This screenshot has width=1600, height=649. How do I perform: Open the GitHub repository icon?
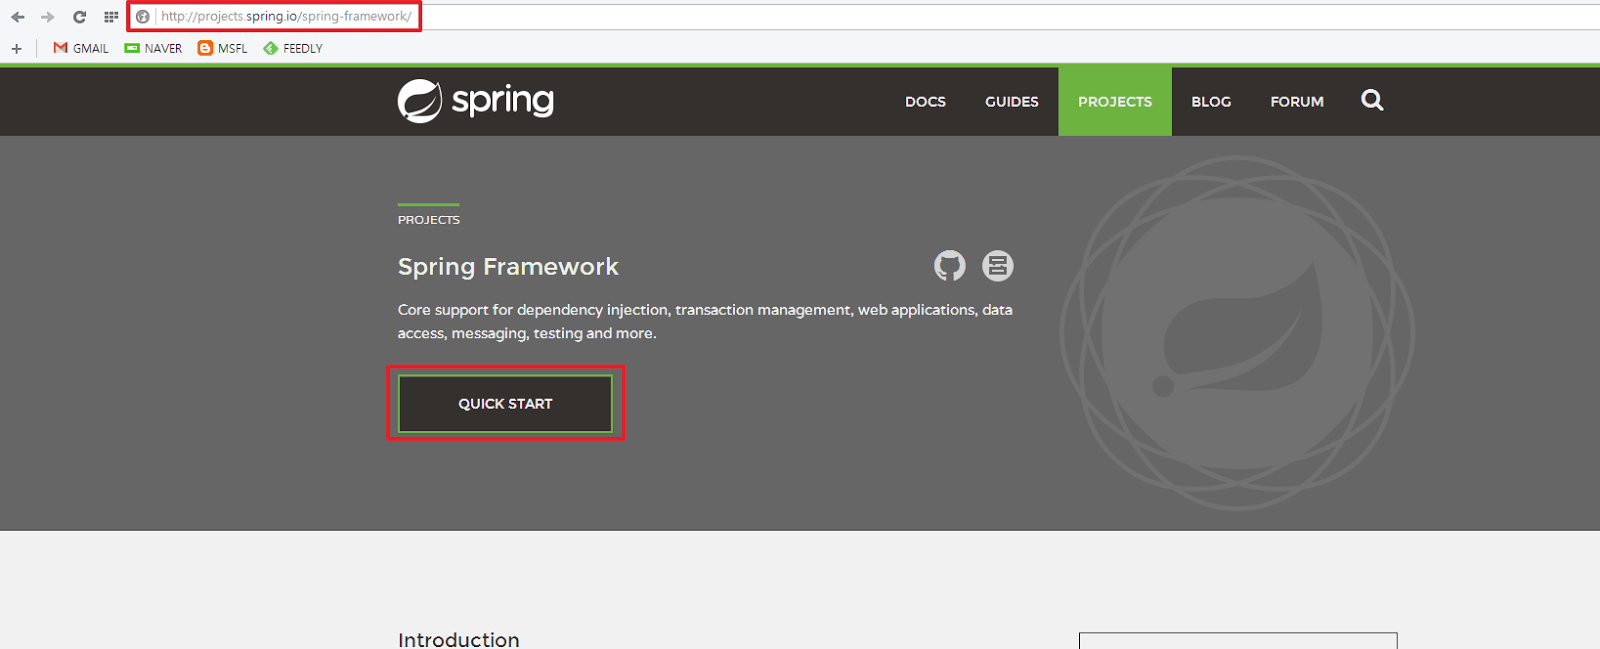click(x=950, y=266)
